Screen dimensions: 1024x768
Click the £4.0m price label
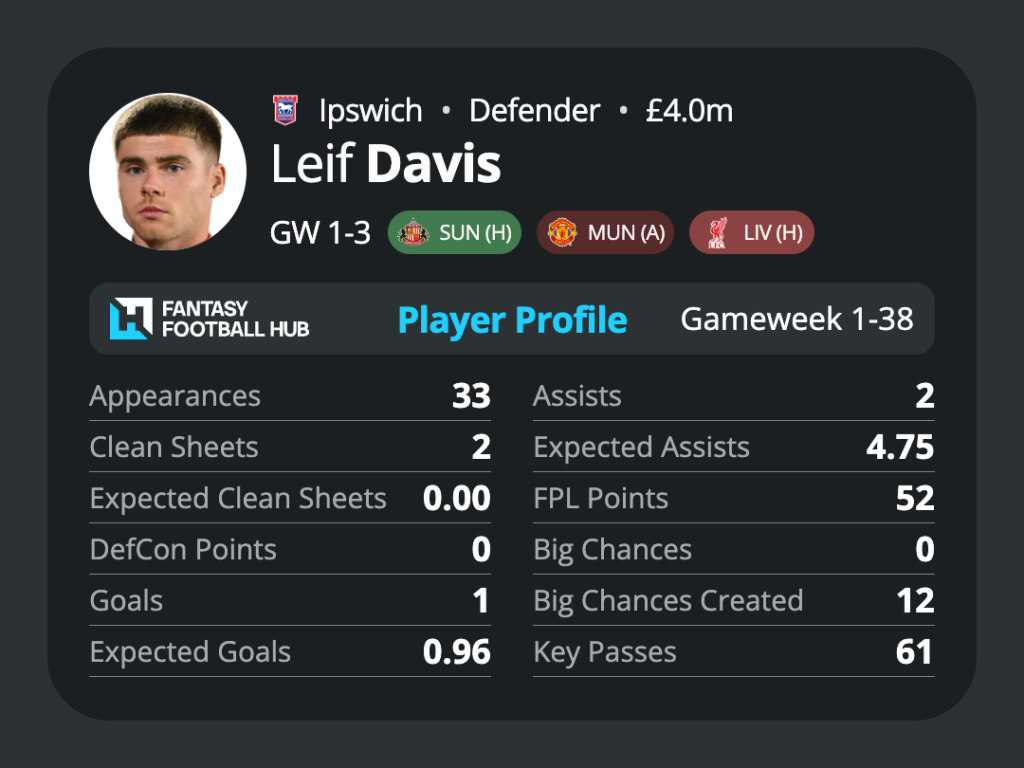click(x=689, y=110)
